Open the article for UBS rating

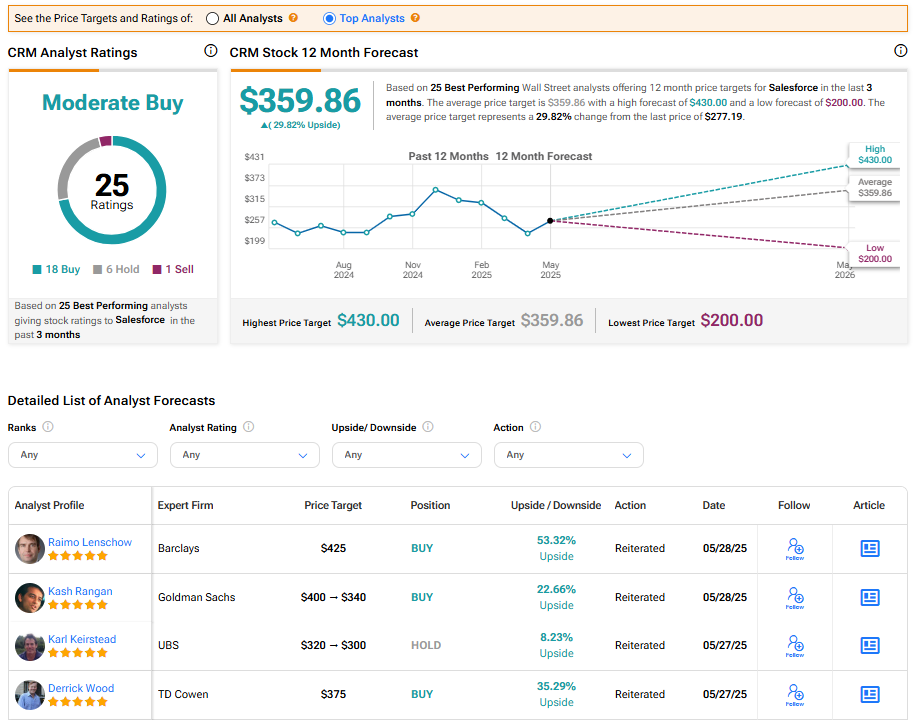coord(870,645)
